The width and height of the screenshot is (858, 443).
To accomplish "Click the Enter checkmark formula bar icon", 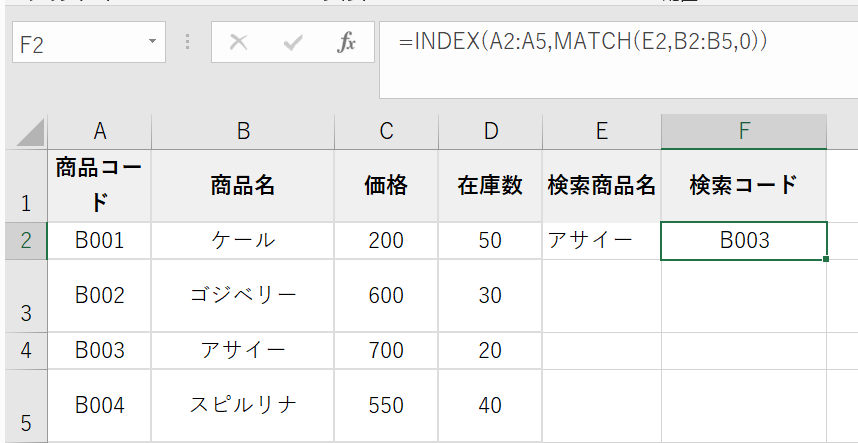I will [293, 43].
